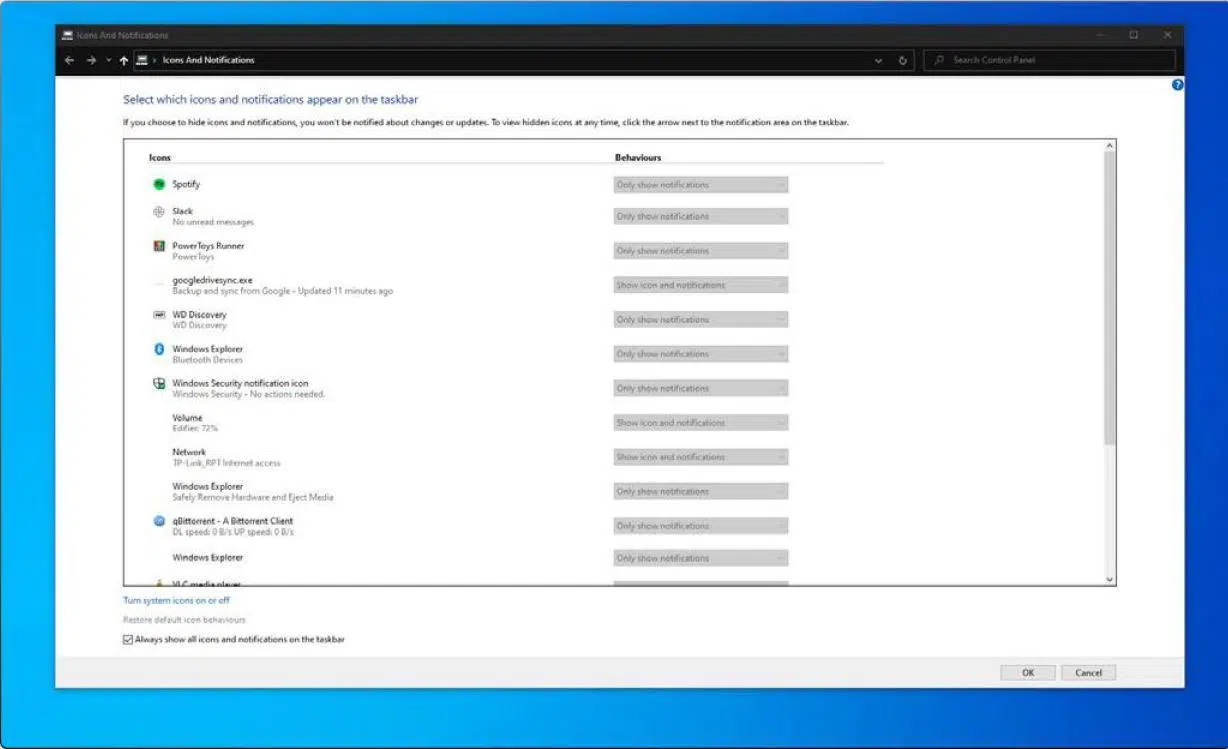Select Windows Security notification icon text
The image size is (1228, 749).
pyautogui.click(x=240, y=383)
